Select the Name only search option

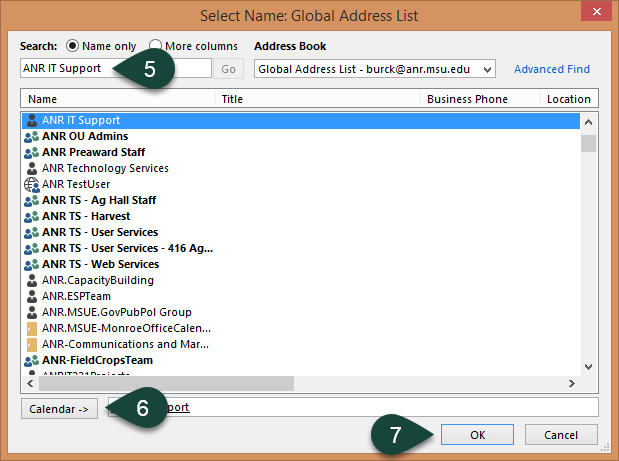click(x=73, y=46)
